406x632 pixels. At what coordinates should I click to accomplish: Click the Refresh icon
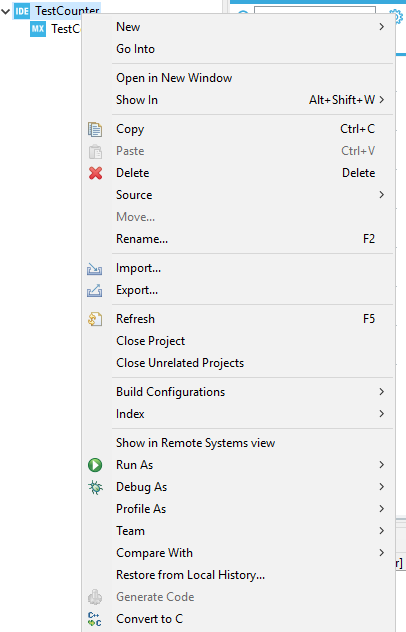coord(95,319)
